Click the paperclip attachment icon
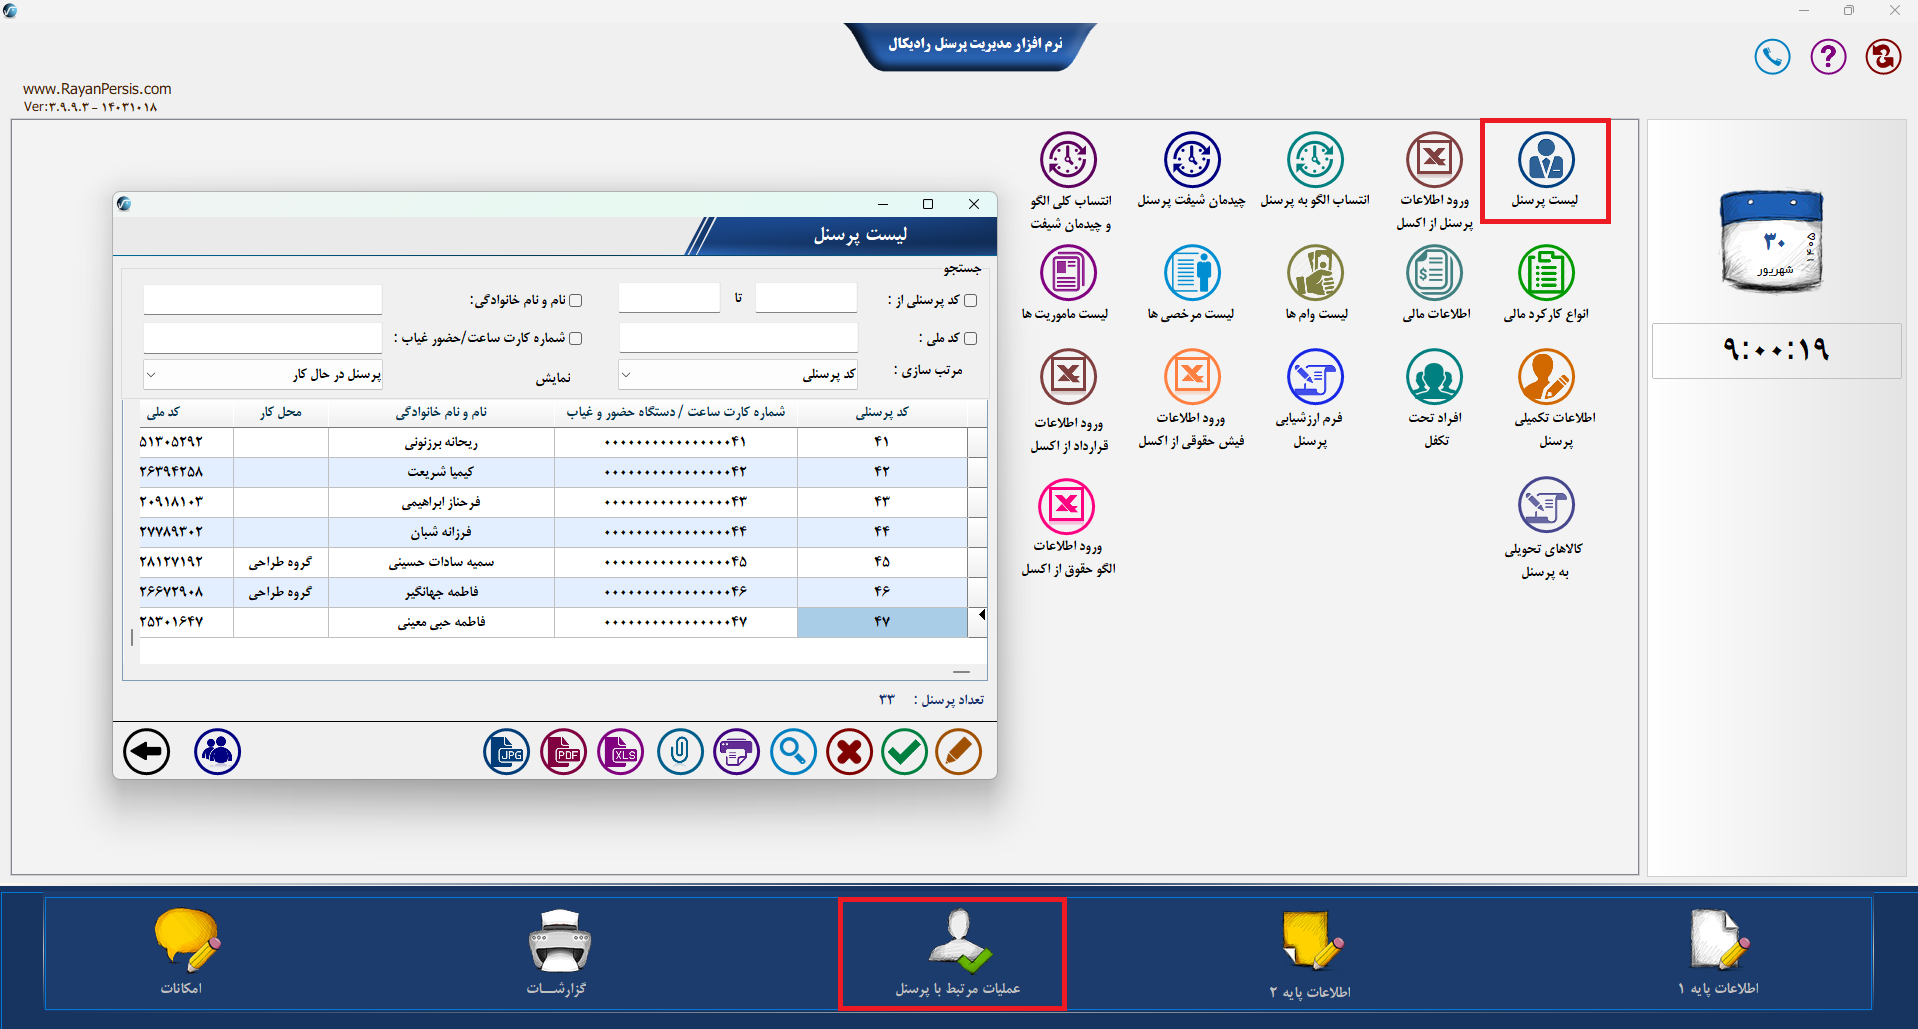 pos(680,752)
